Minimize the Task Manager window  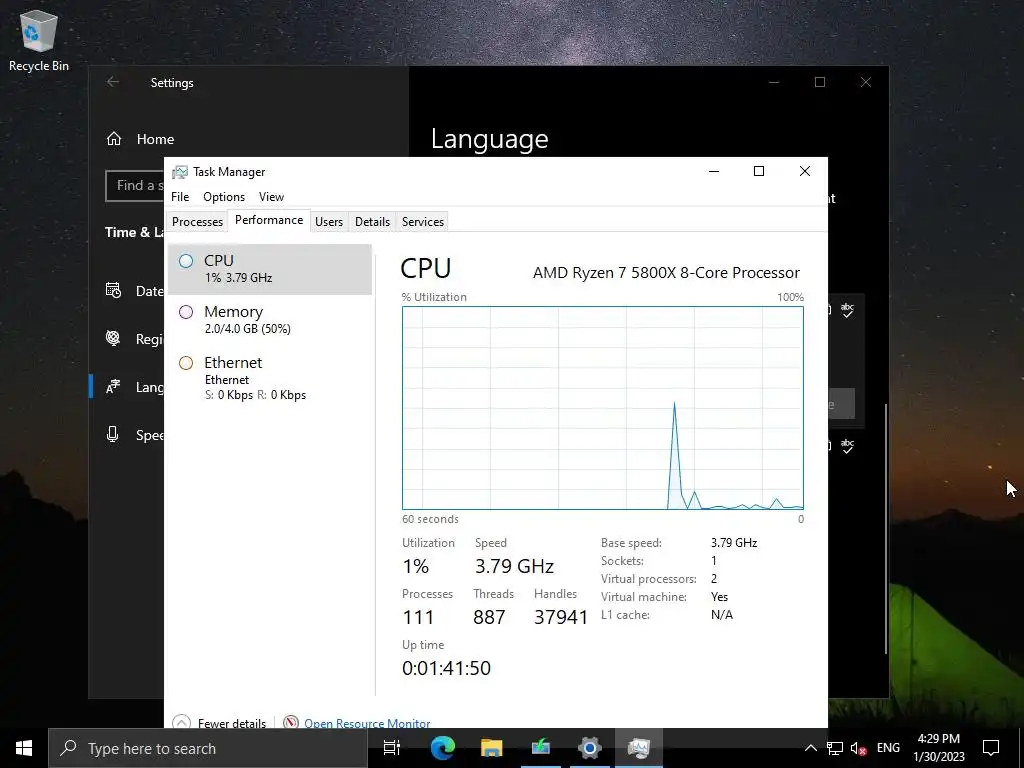tap(714, 171)
